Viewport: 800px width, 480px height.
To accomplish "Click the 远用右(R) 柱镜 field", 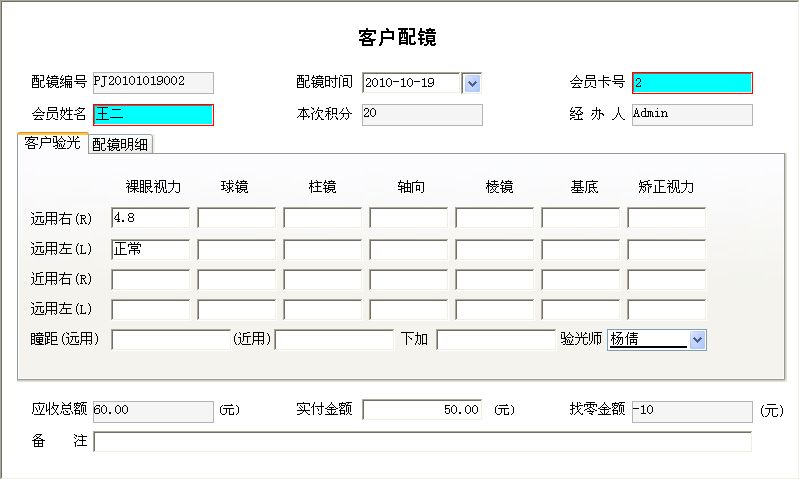I will [322, 218].
